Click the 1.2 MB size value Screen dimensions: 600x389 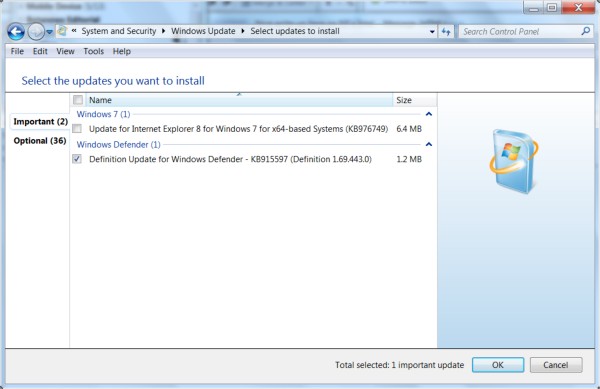[x=409, y=159]
